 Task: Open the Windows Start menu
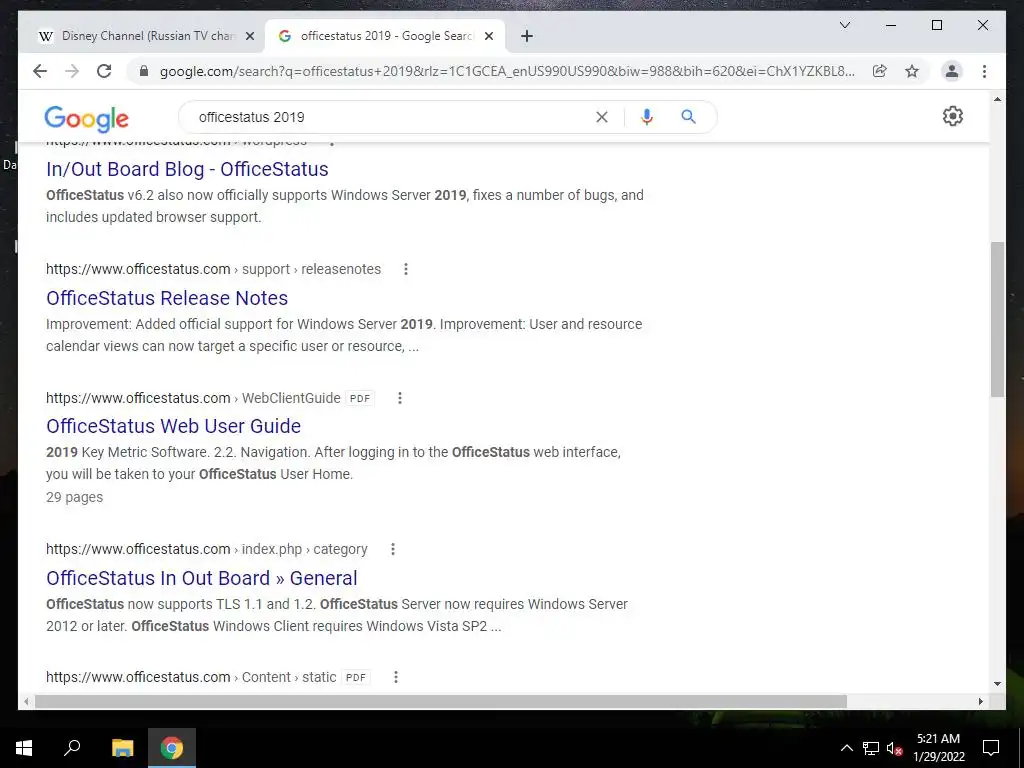coord(24,748)
